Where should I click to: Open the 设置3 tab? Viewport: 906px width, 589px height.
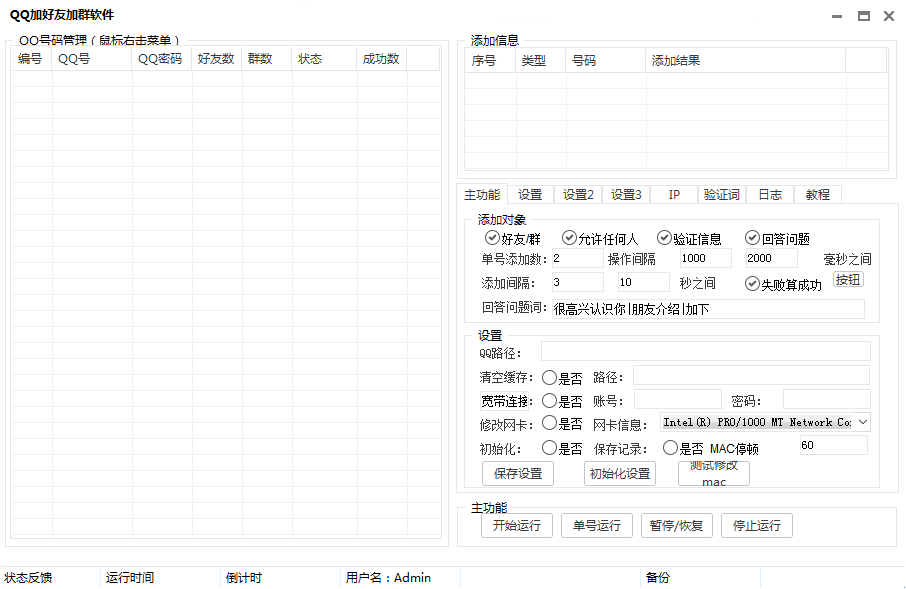point(626,195)
